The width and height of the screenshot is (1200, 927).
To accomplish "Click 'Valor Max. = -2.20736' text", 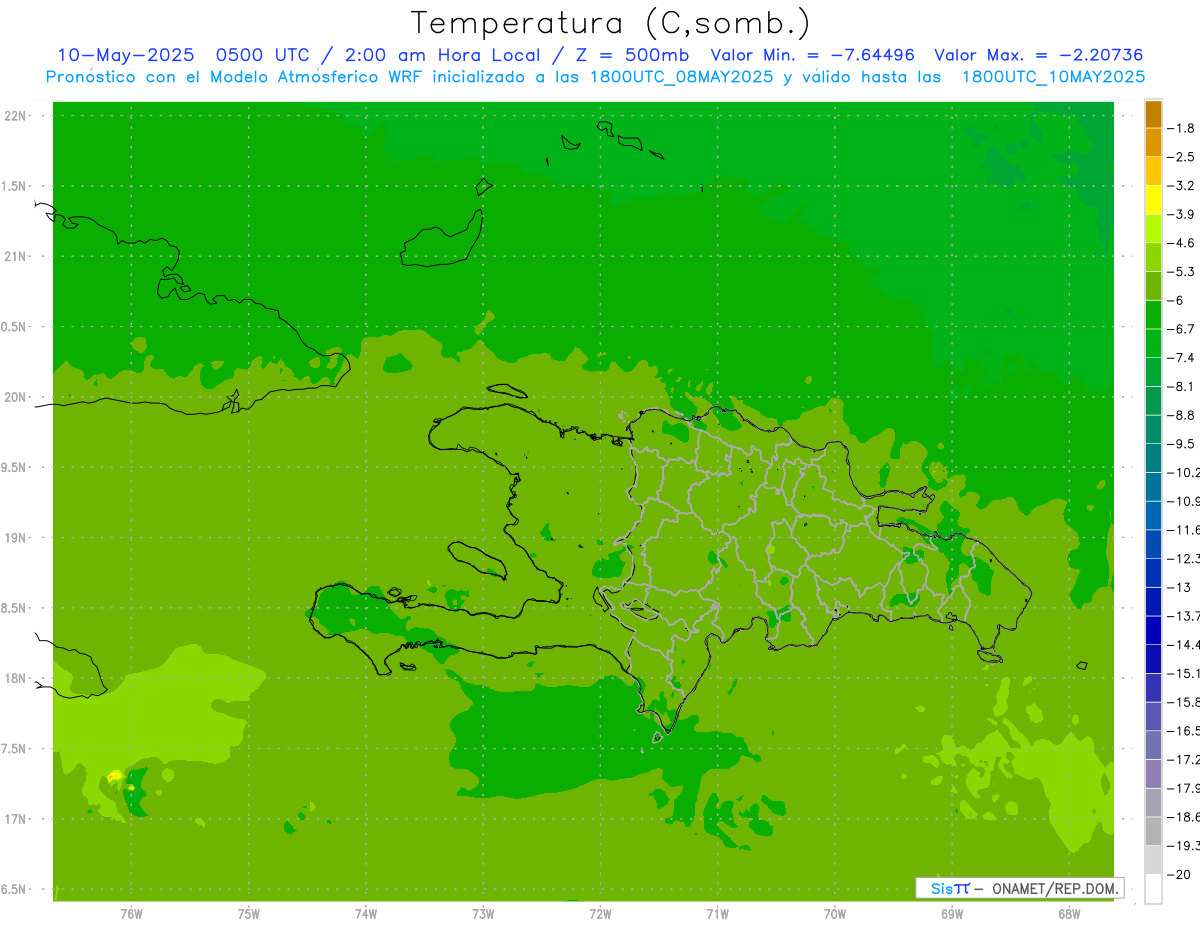I will (1038, 56).
